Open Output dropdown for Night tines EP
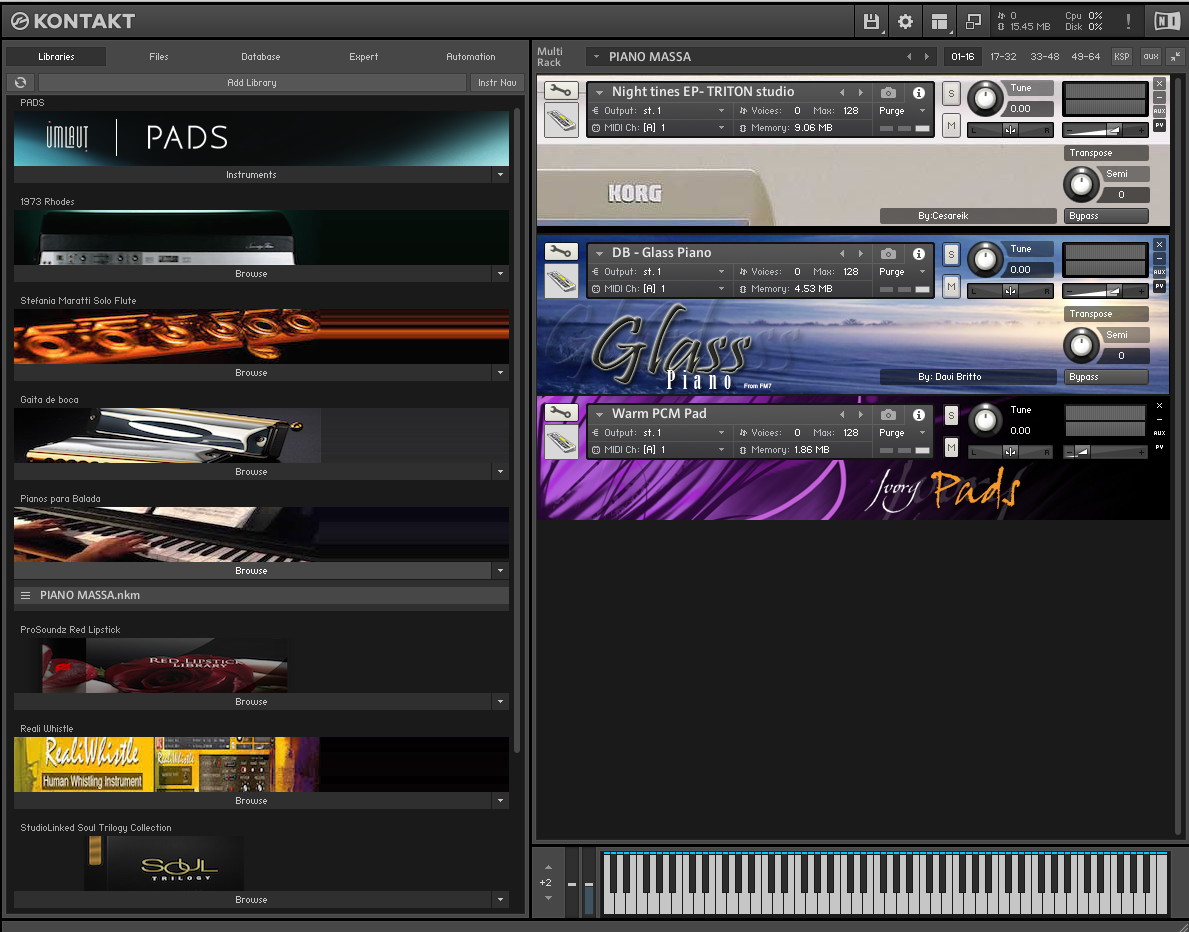The image size is (1189, 932). click(721, 111)
